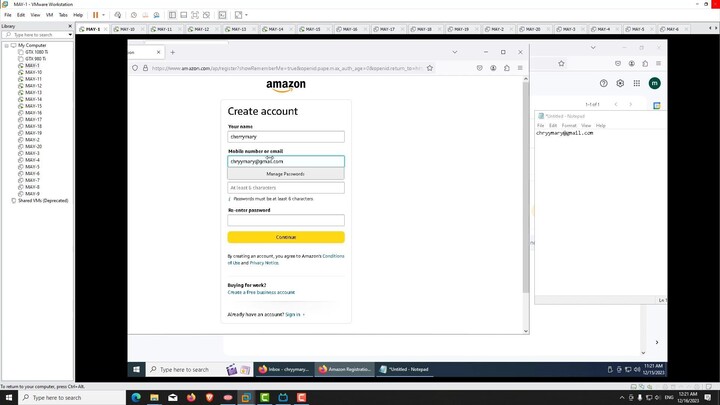Open the power options dropdown beside pause
This screenshot has height=405, width=720.
(x=103, y=15)
